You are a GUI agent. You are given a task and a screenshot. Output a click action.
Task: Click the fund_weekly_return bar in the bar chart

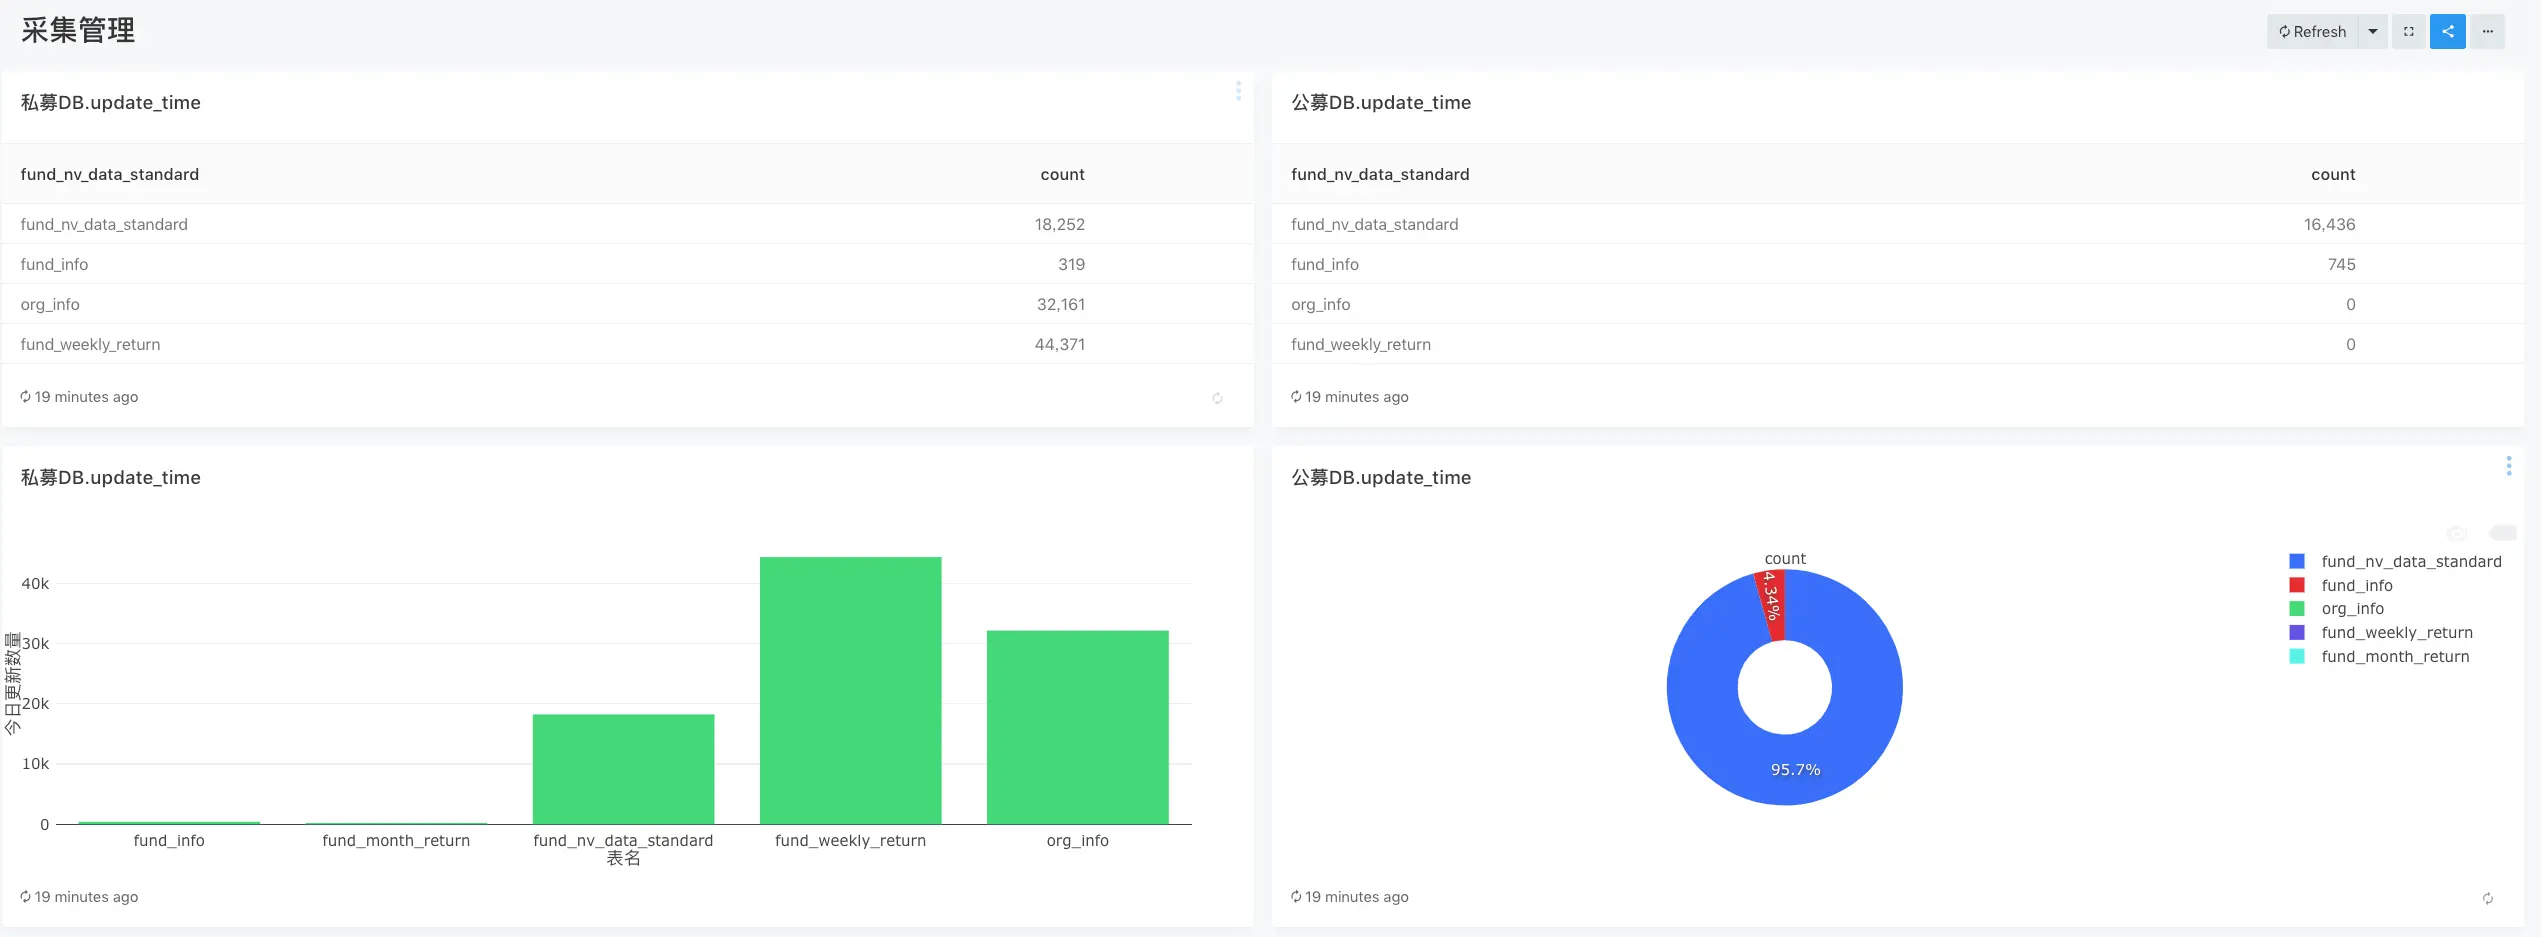(x=850, y=690)
